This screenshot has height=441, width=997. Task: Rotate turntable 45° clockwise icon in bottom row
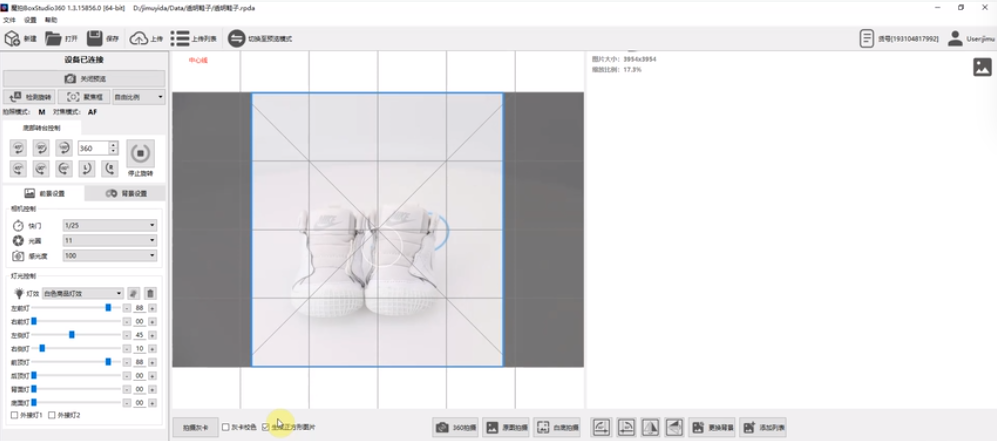pos(18,169)
